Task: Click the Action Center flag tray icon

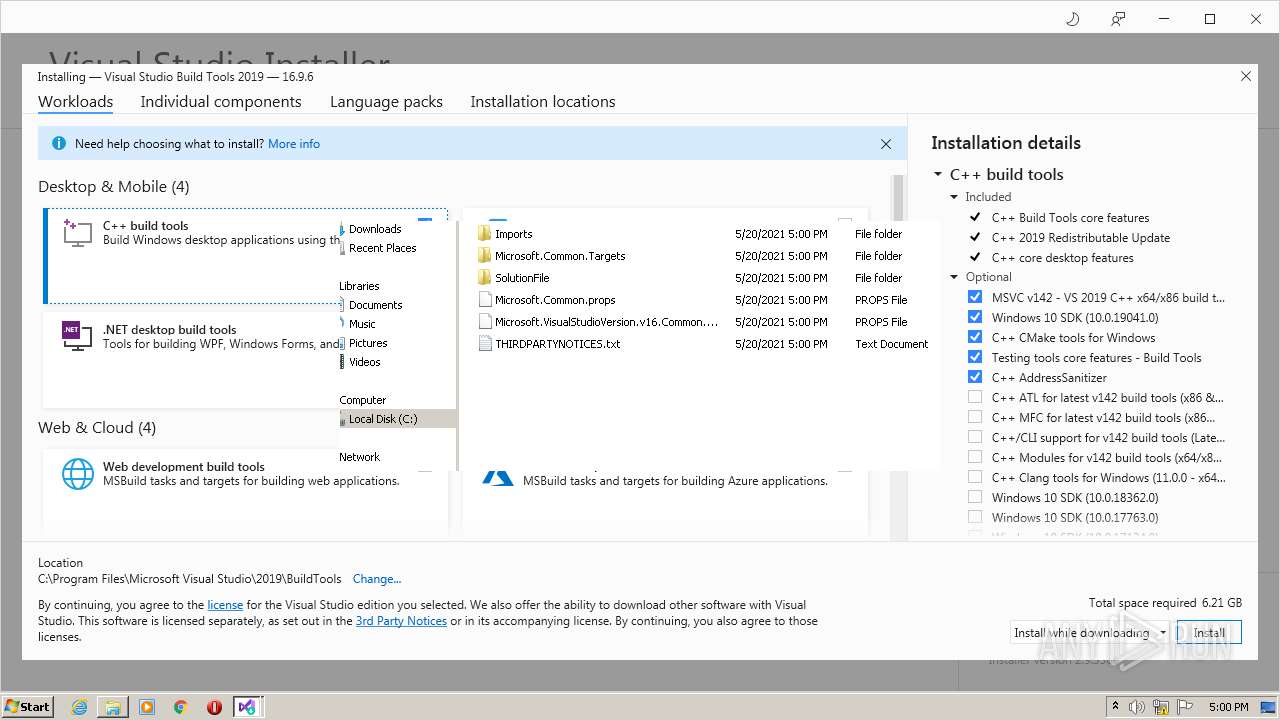Action: (x=1186, y=707)
